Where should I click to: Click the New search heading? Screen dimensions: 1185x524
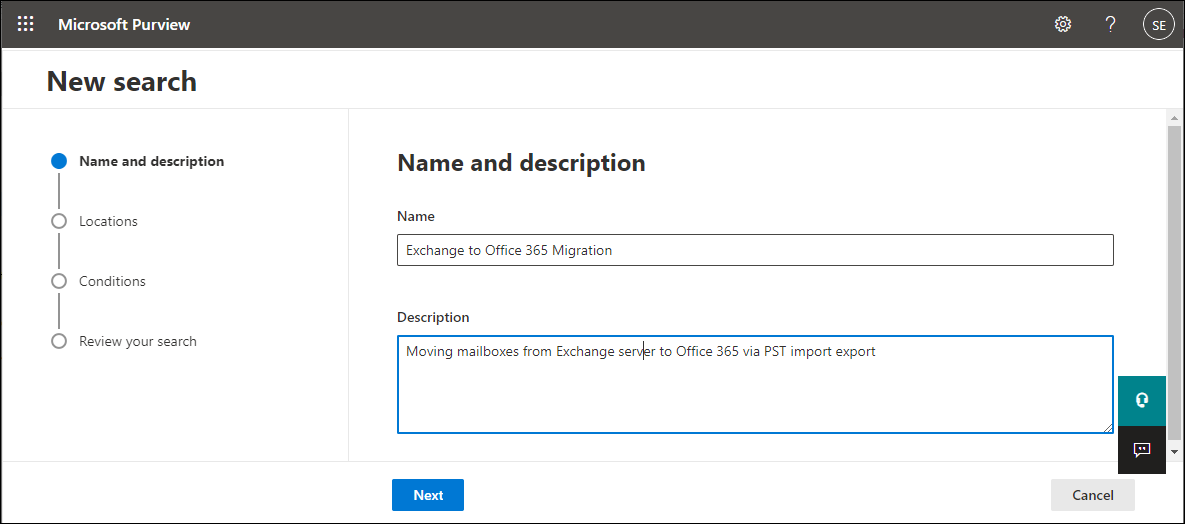coord(122,81)
